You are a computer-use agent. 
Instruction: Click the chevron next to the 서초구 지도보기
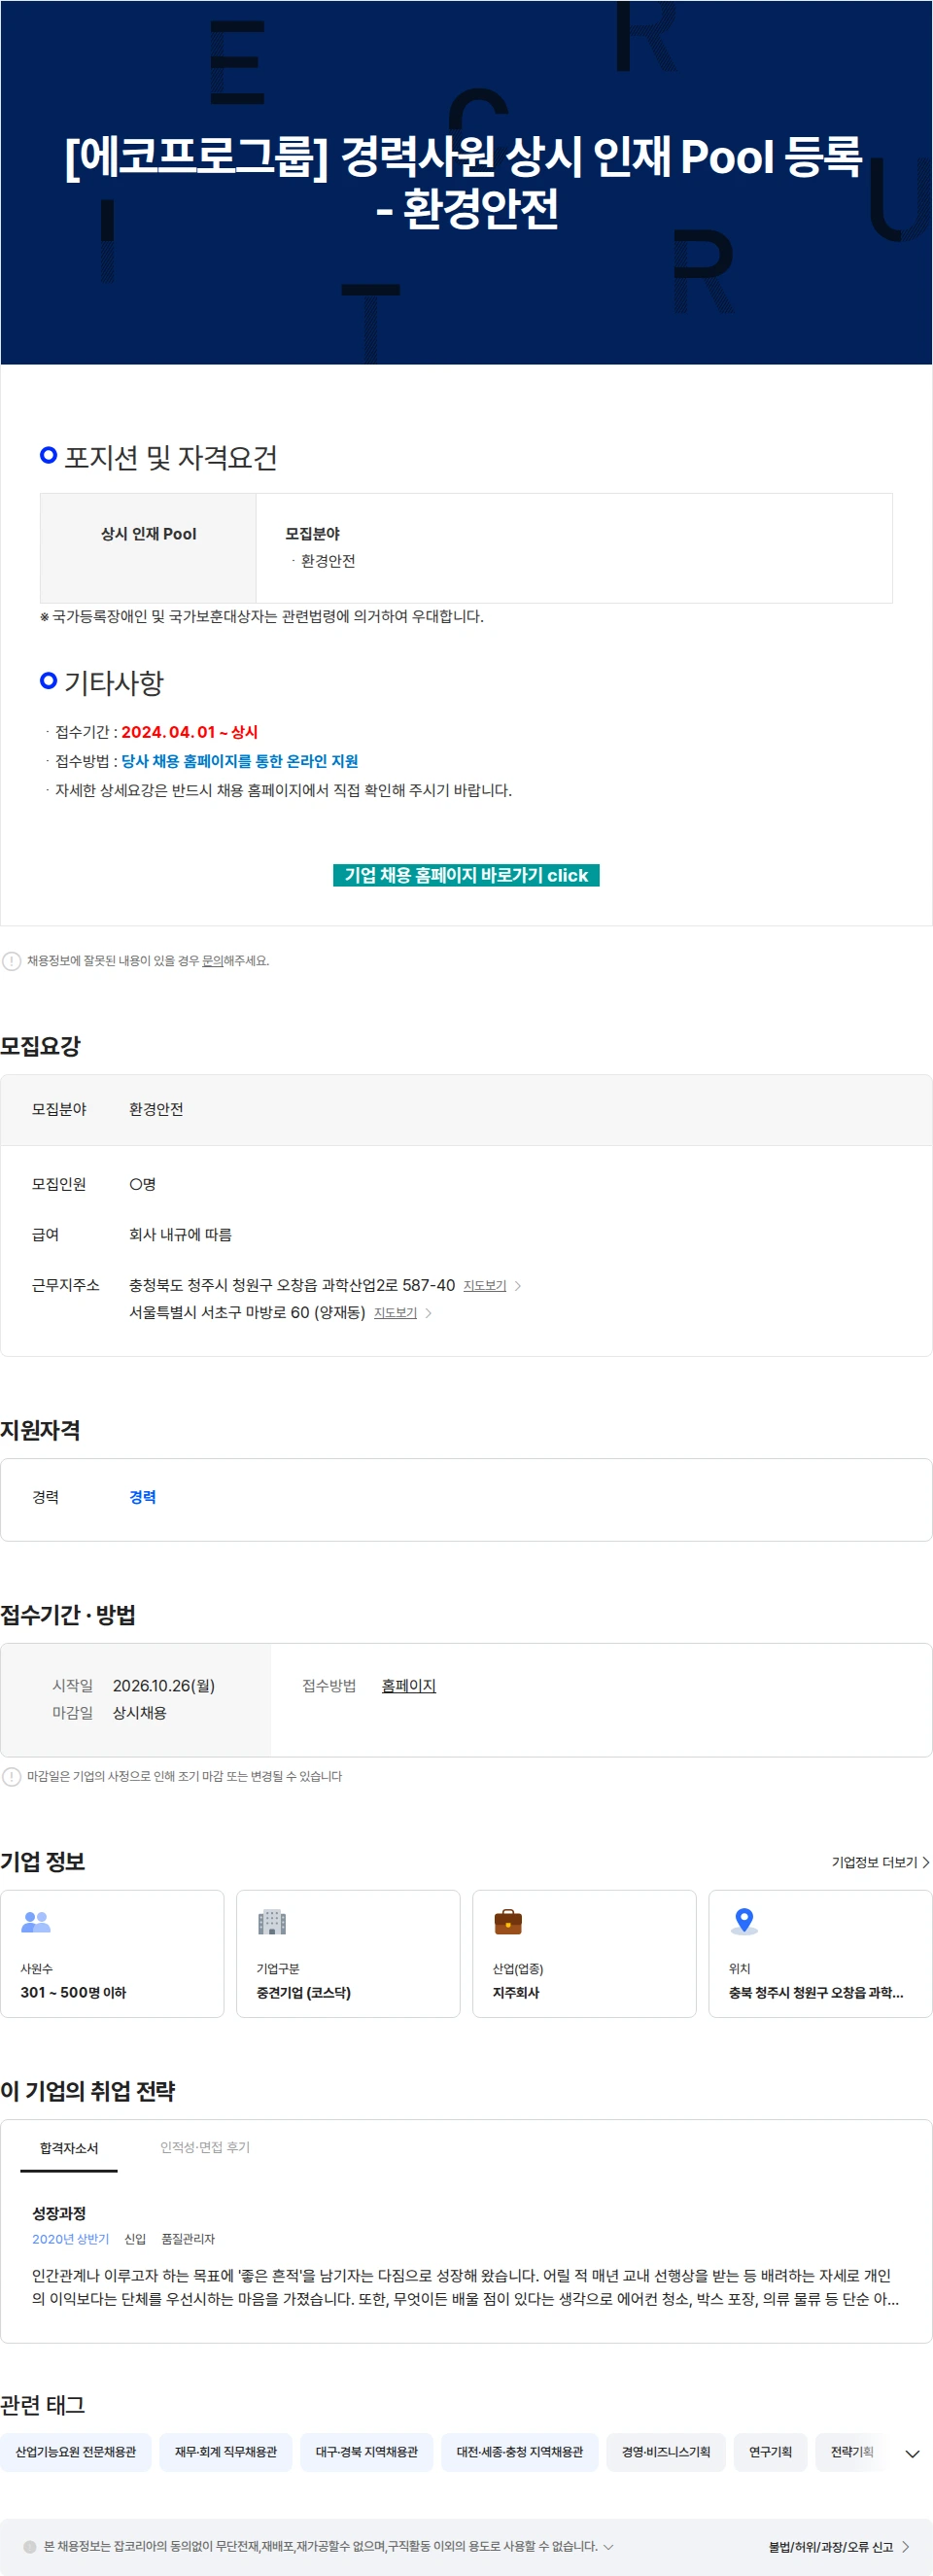pos(428,1313)
